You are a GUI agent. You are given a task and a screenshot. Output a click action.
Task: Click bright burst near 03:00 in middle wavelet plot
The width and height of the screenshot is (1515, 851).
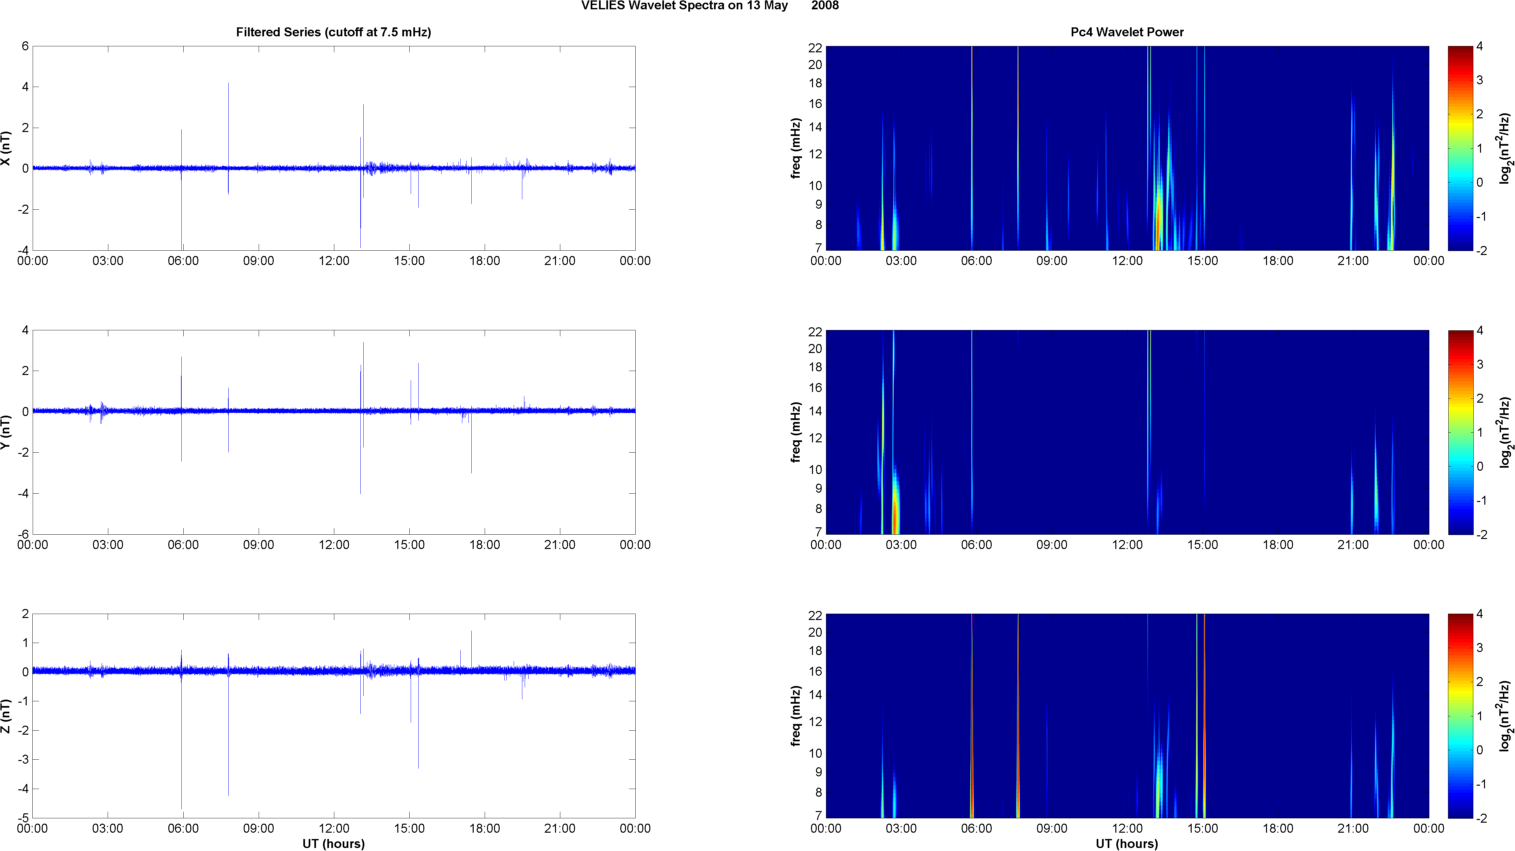895,505
